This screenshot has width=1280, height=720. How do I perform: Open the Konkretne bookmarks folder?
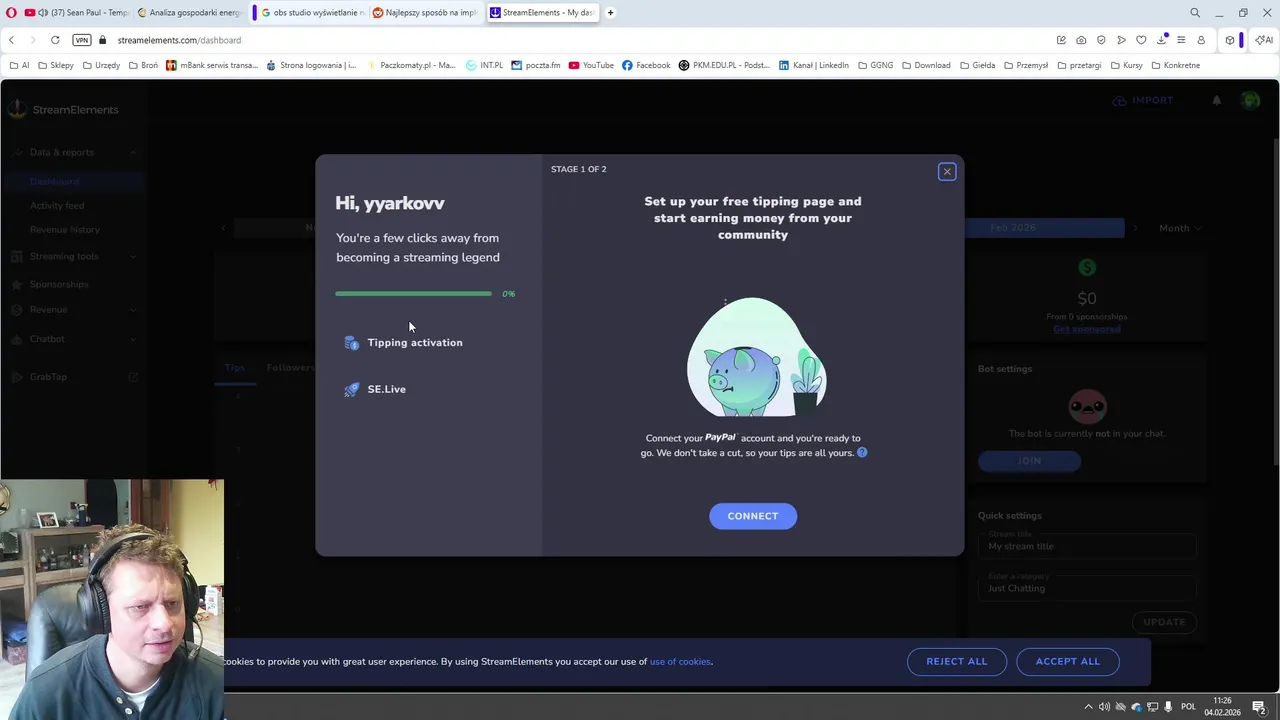click(x=1175, y=65)
